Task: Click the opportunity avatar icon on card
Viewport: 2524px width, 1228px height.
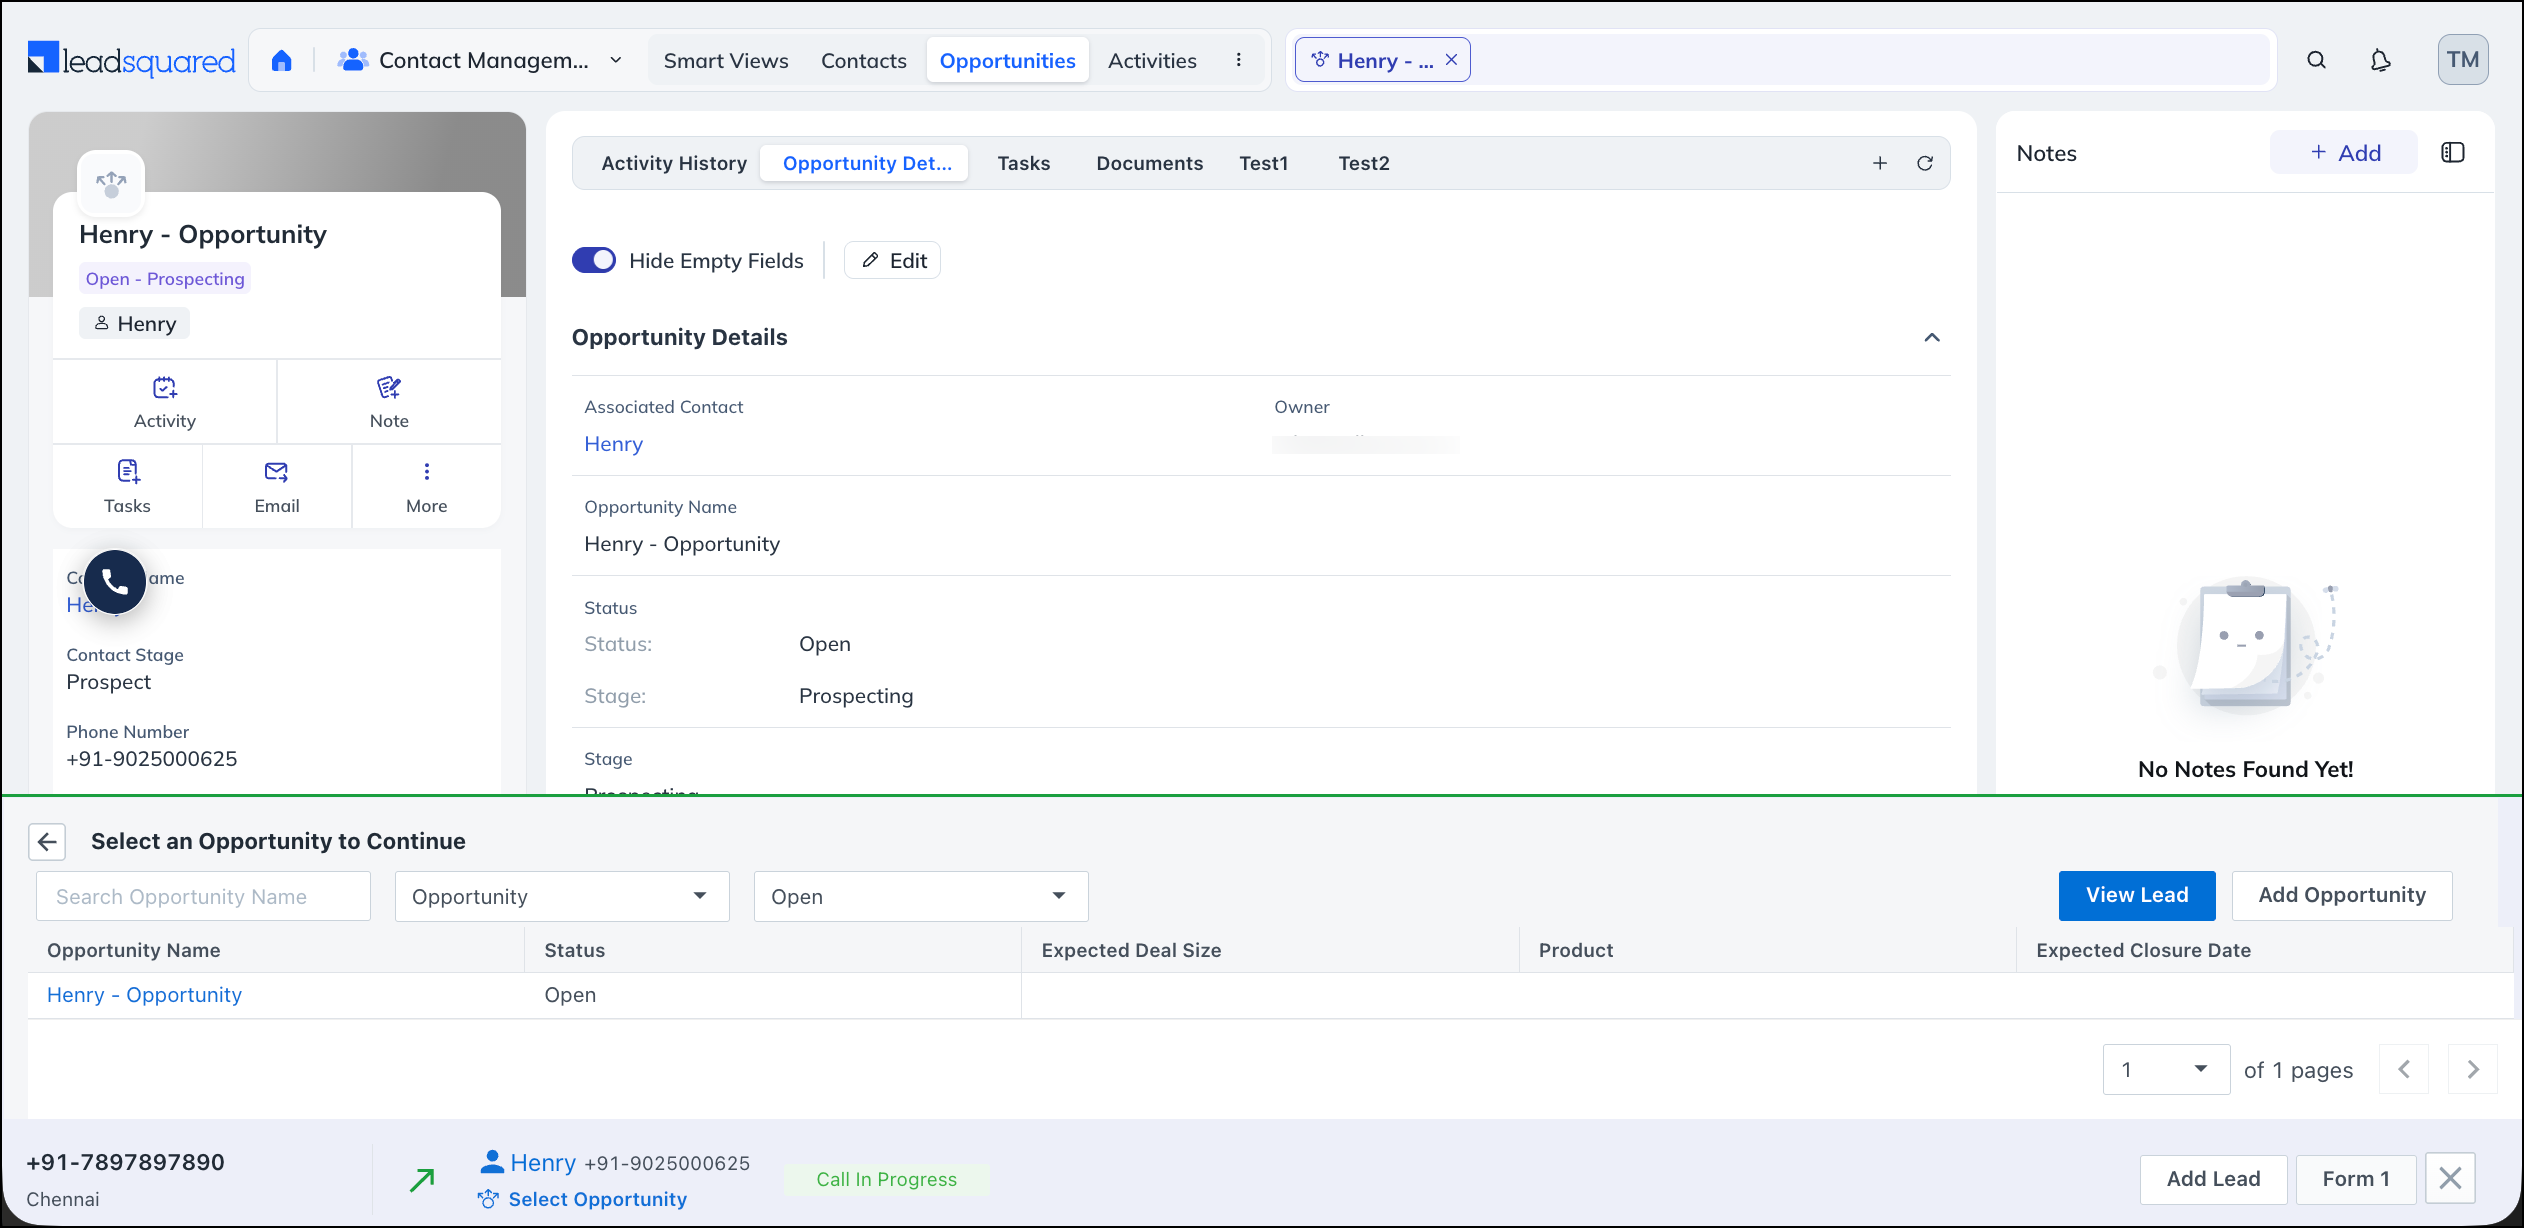Action: point(111,183)
